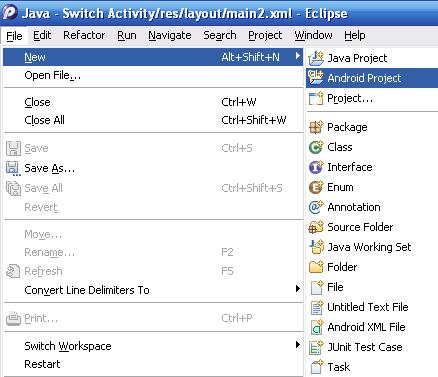
Task: Choose Package label in New submenu
Action: (347, 127)
